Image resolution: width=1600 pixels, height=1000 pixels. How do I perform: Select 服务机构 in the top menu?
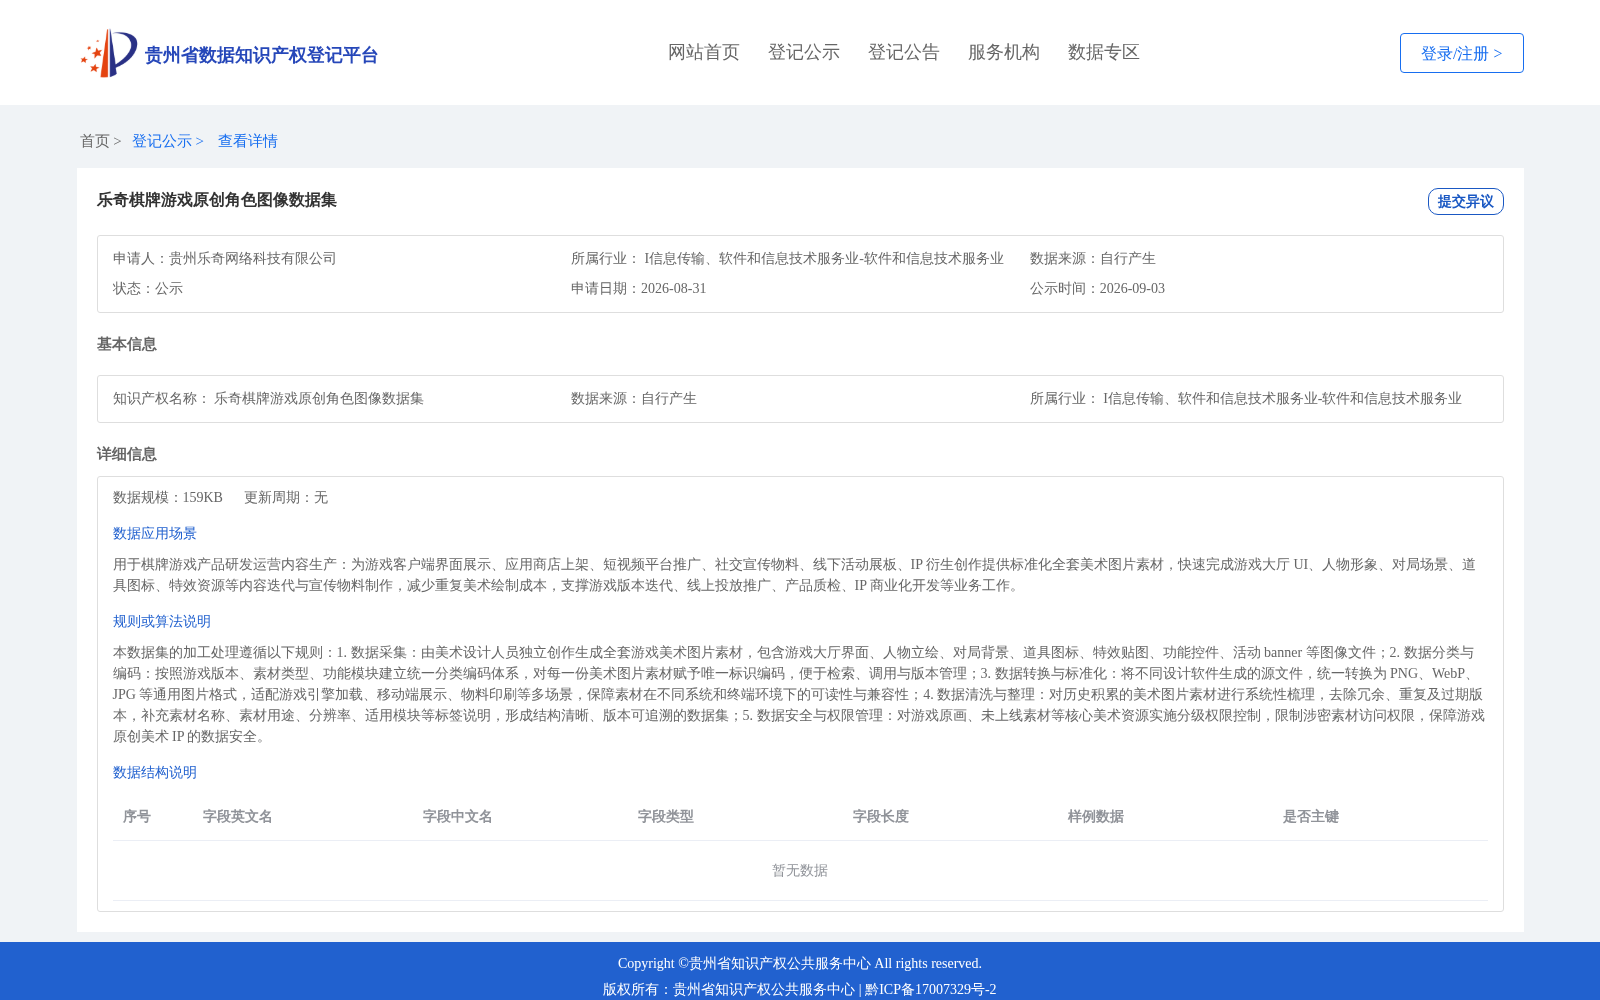click(x=1004, y=52)
